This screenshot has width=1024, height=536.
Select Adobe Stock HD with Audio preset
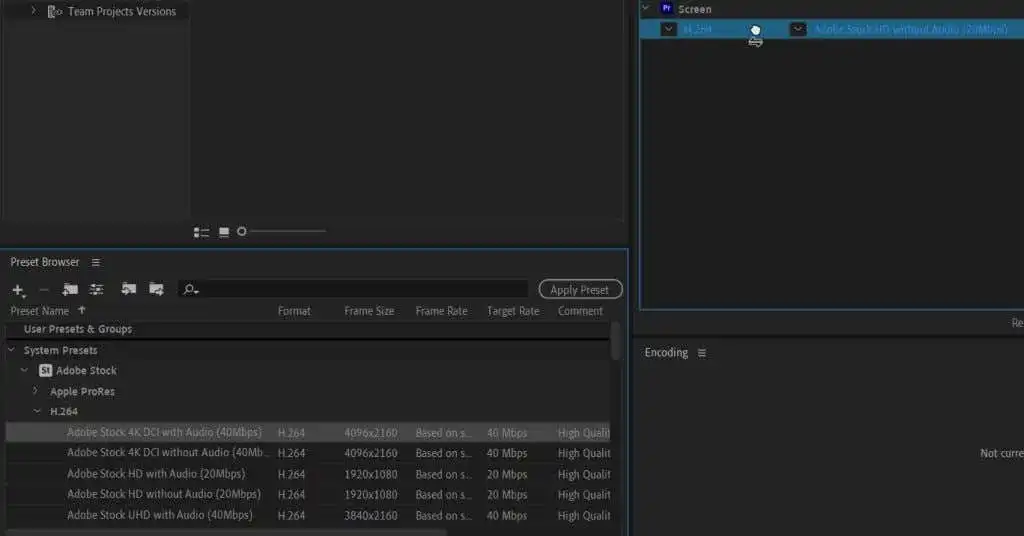point(308,474)
